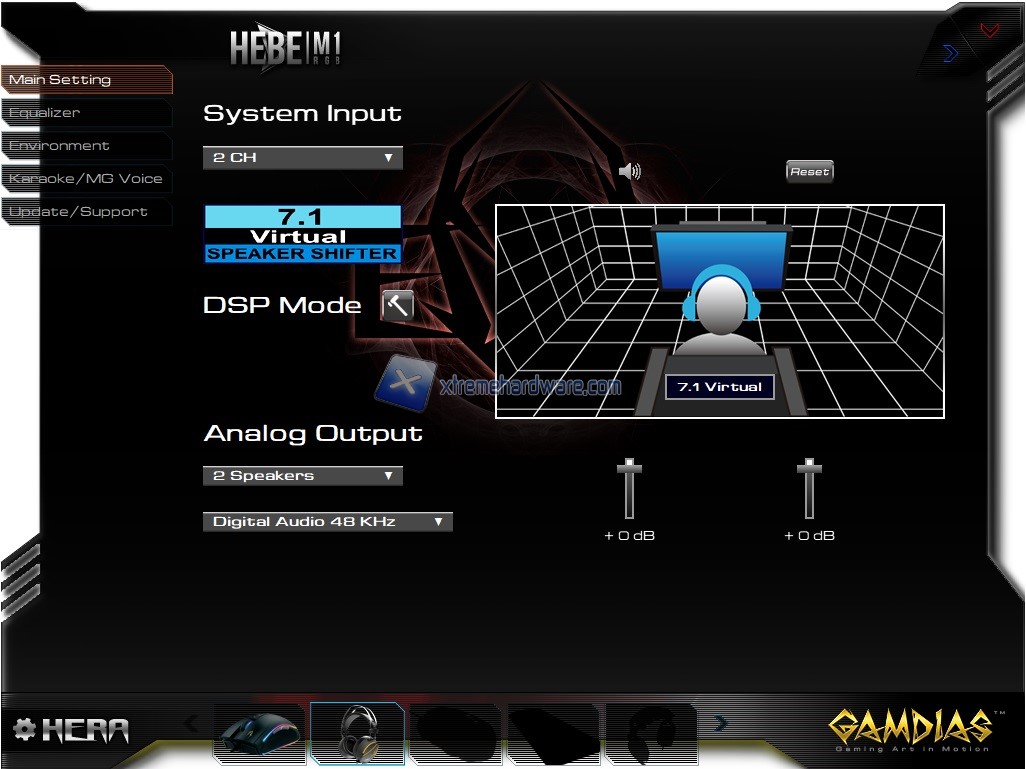Viewport: 1026px width, 769px height.
Task: Click the speaker volume icon
Action: pyautogui.click(x=629, y=172)
